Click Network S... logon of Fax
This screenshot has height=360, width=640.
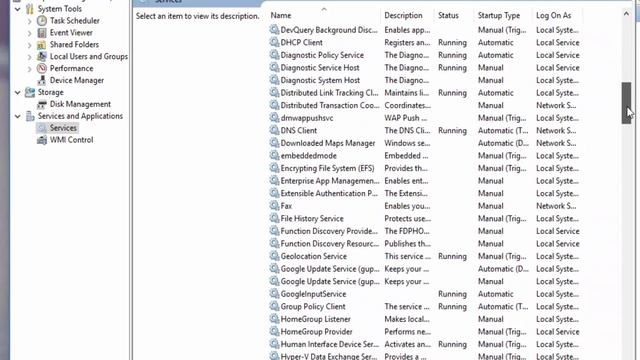(556, 206)
